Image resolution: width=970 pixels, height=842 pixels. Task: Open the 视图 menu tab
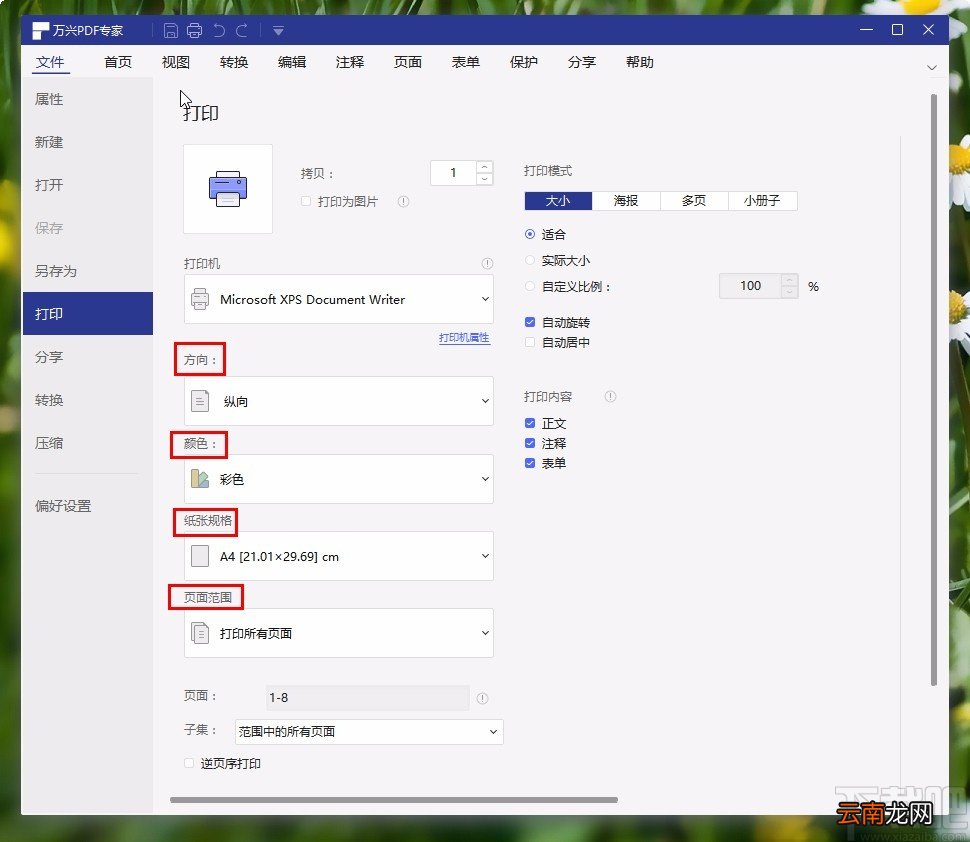(176, 62)
